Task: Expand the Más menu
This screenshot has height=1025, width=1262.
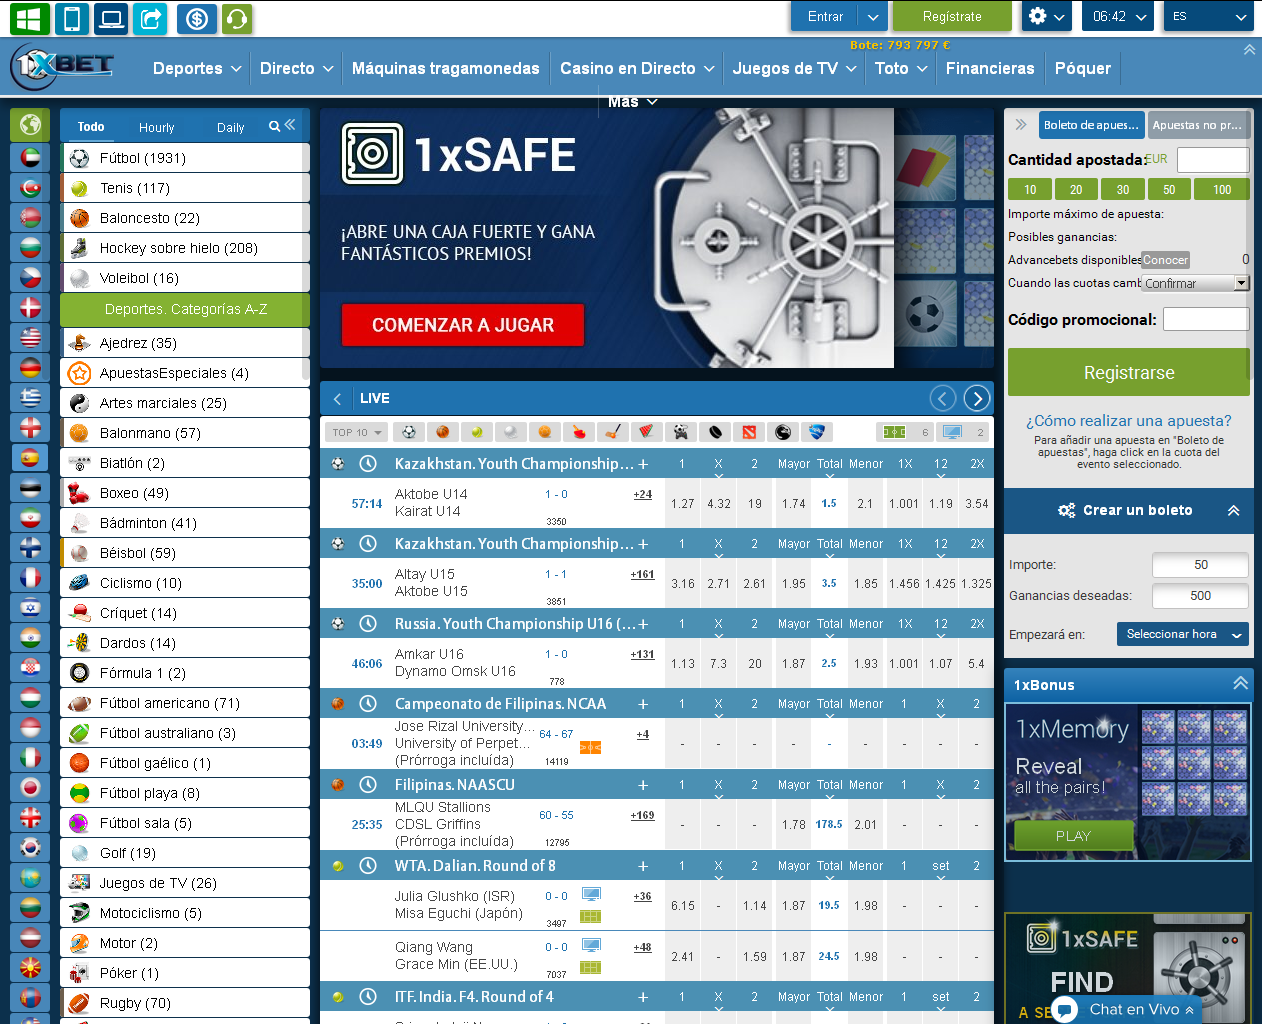Action: click(x=632, y=102)
